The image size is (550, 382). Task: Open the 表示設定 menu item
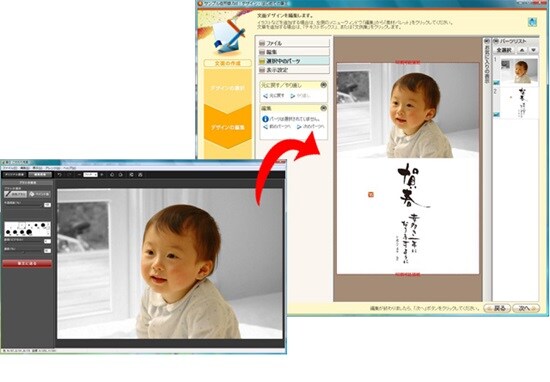[x=294, y=70]
